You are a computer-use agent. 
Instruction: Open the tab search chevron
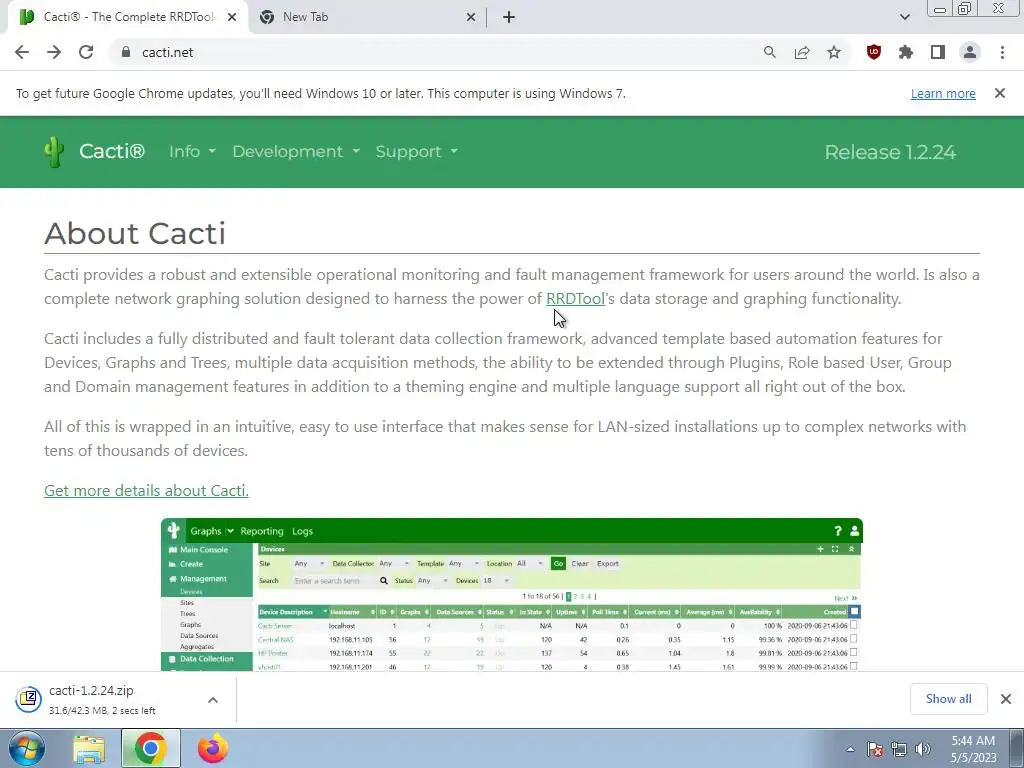click(x=904, y=17)
